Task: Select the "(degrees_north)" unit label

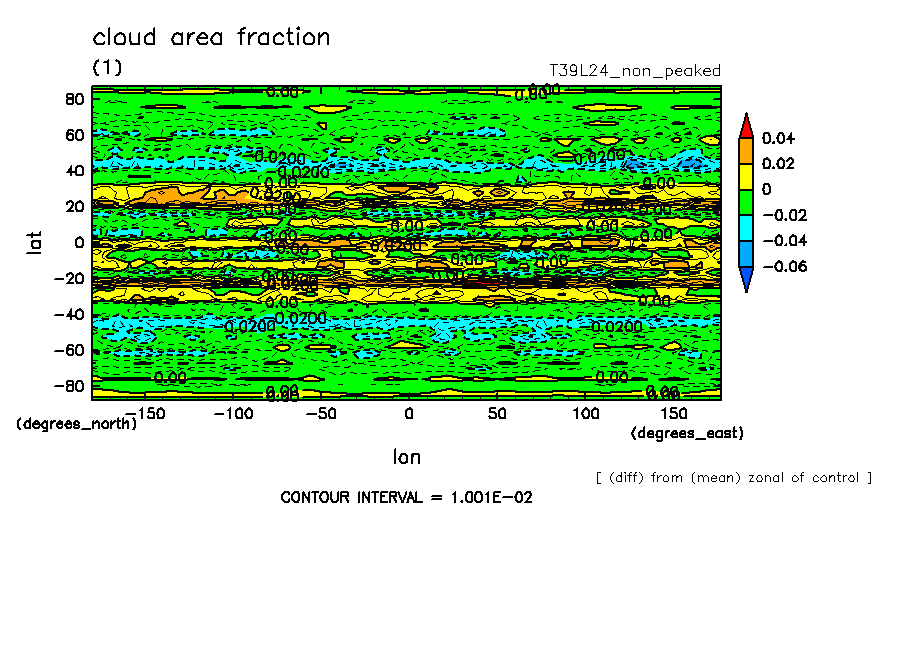Action: (x=76, y=423)
